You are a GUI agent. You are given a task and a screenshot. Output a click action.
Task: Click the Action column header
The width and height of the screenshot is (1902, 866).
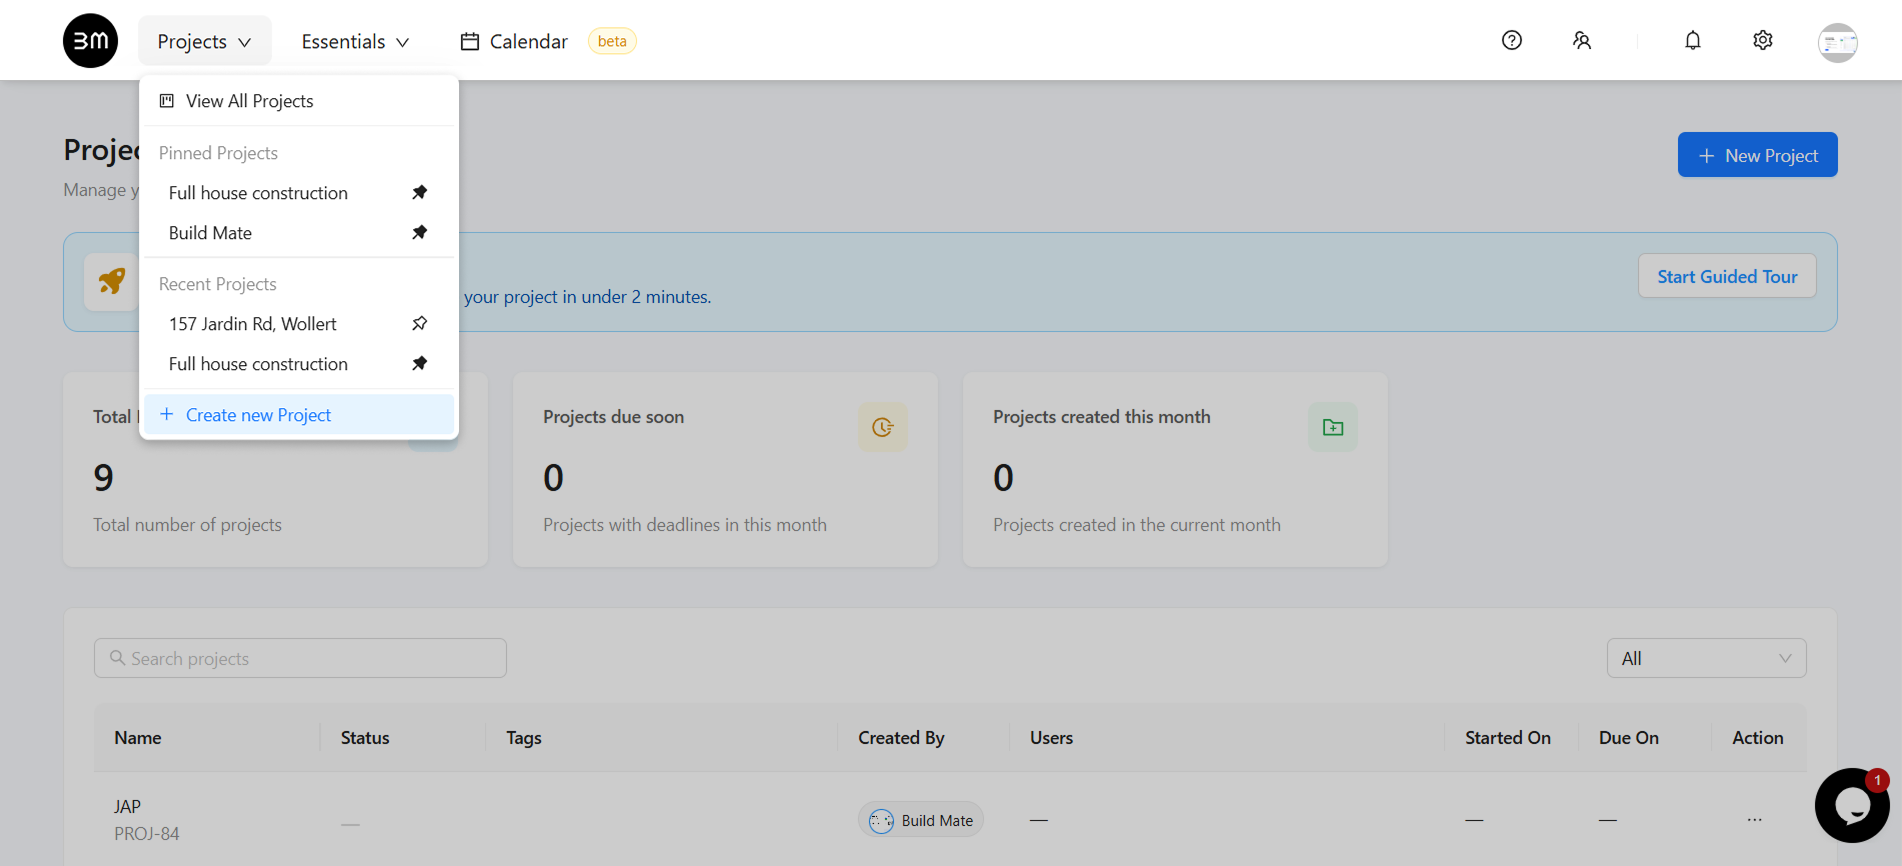1757,738
